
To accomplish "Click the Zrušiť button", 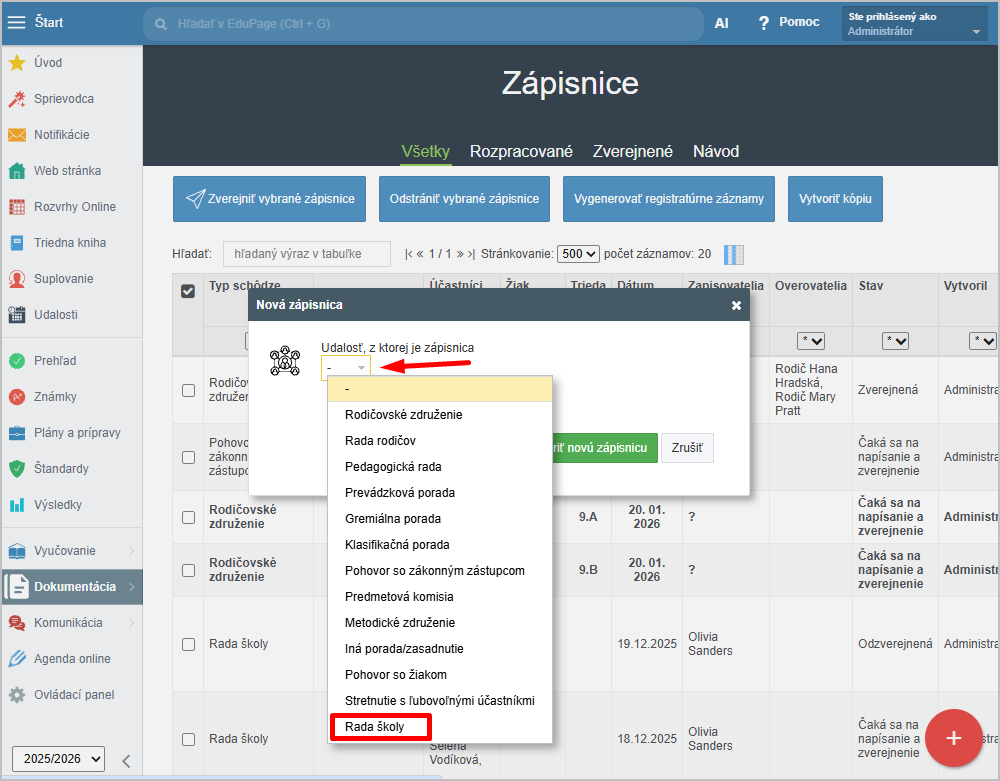I will coord(686,448).
